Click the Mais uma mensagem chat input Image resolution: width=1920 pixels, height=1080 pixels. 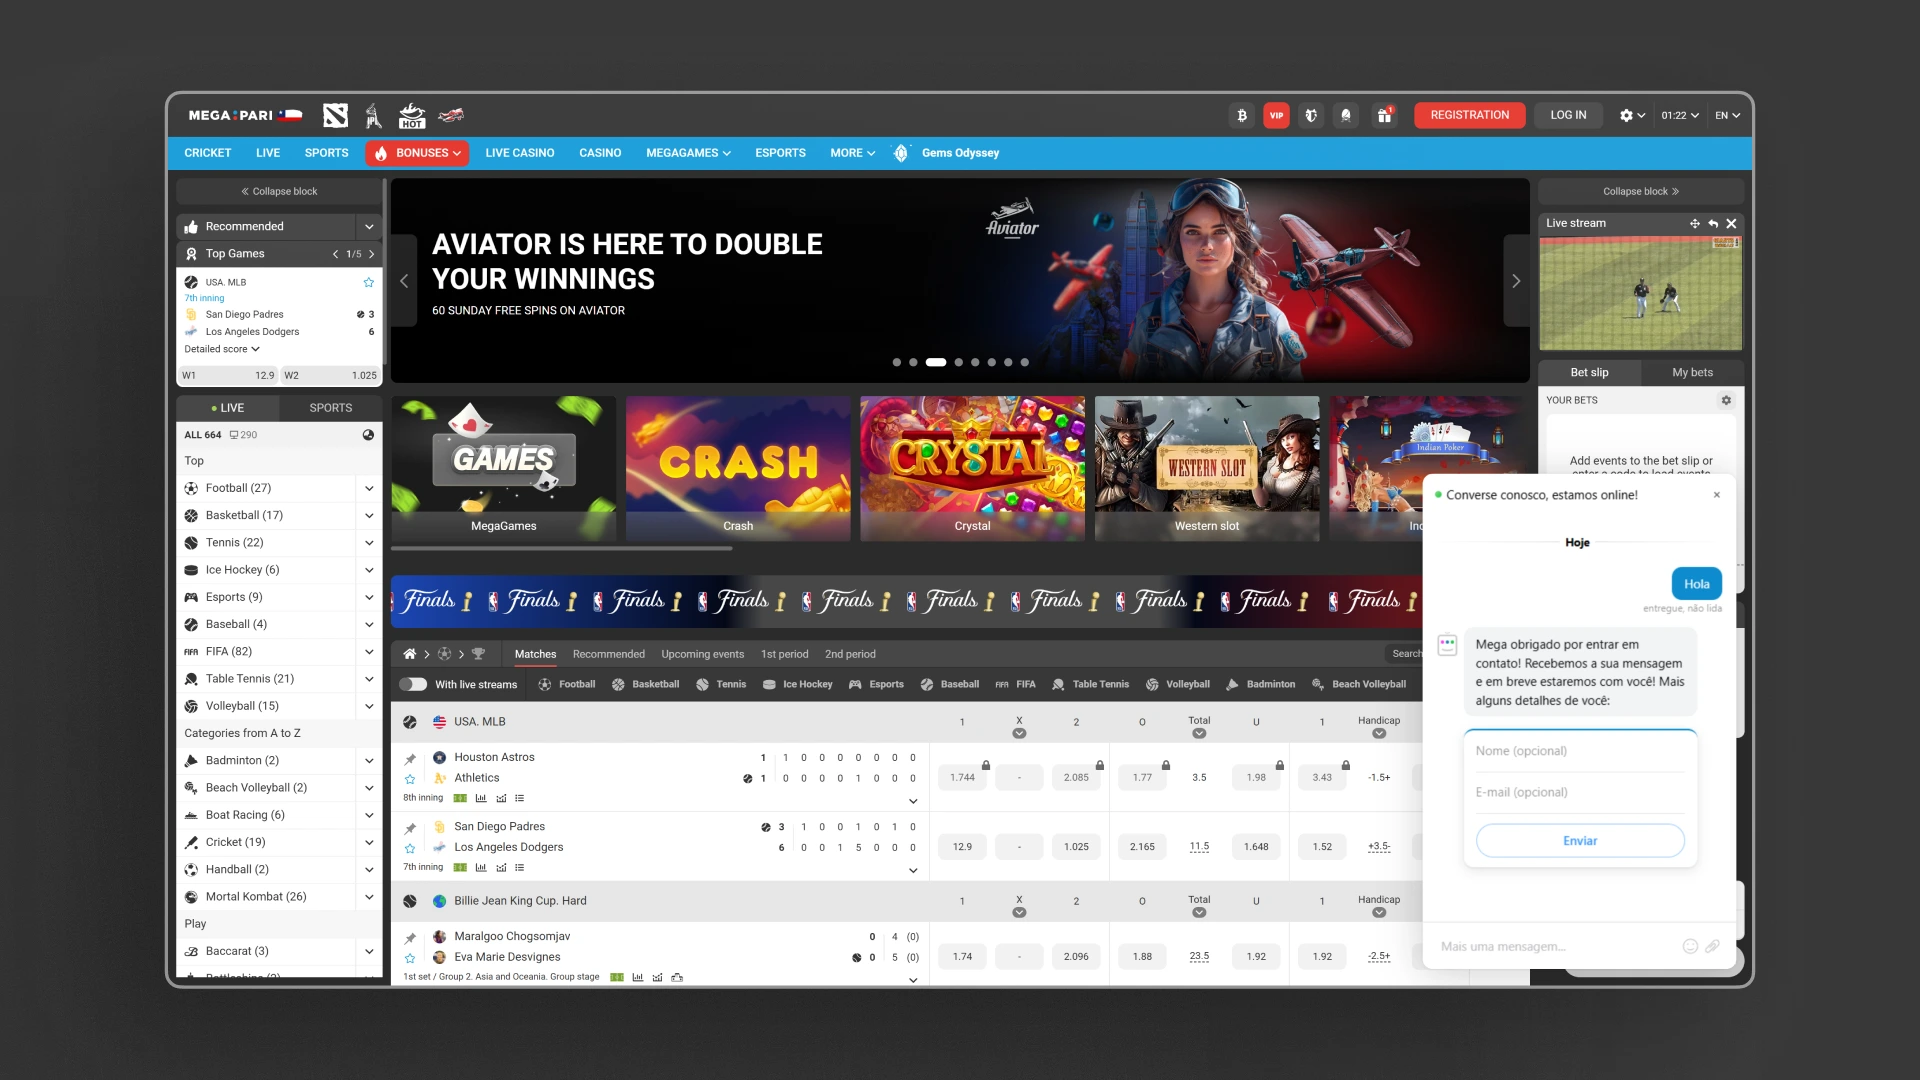tap(1555, 946)
